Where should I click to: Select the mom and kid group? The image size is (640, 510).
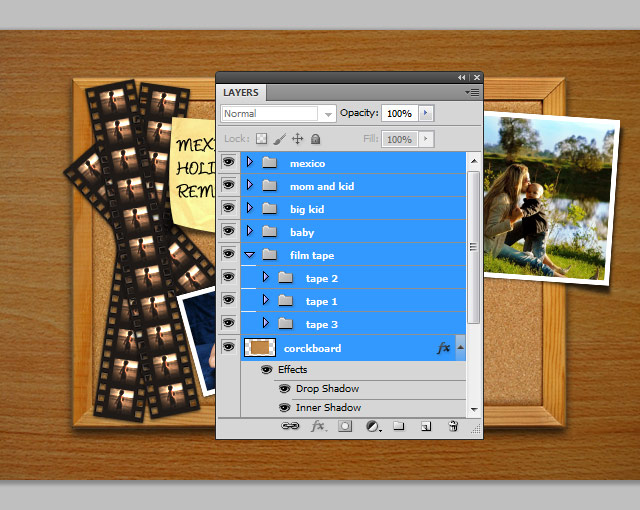tap(322, 186)
